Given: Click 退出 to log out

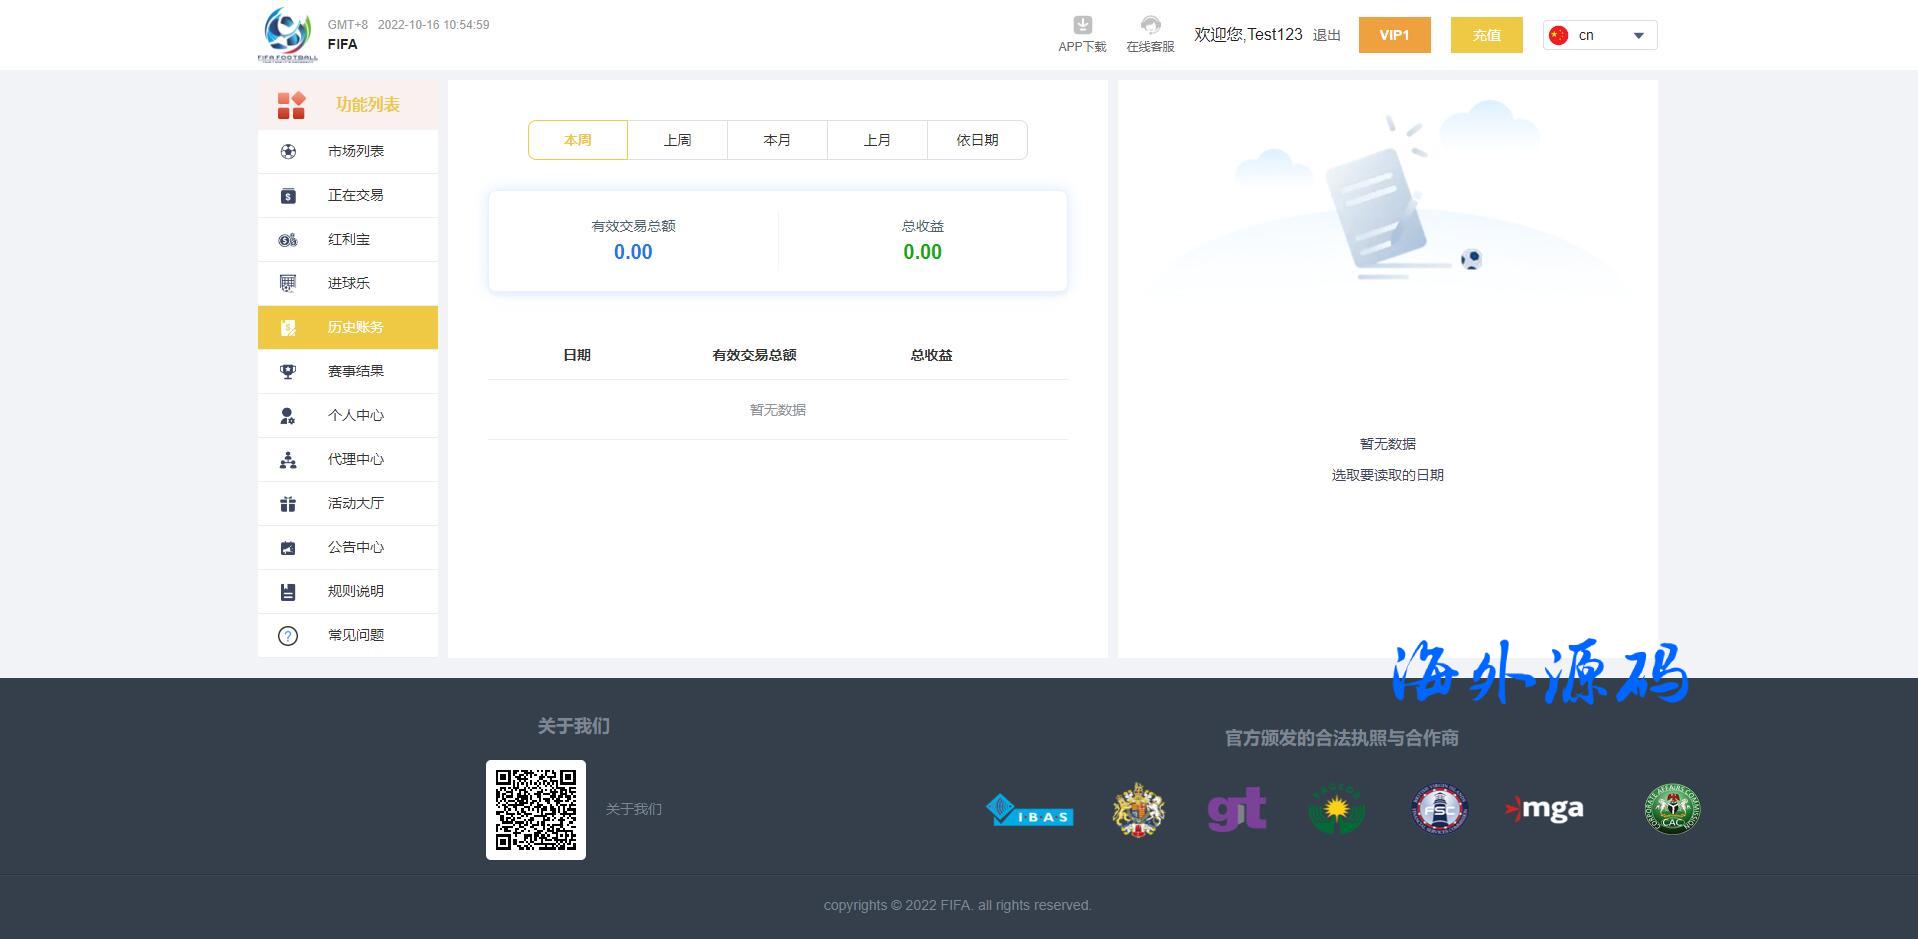Looking at the screenshot, I should click(1326, 35).
